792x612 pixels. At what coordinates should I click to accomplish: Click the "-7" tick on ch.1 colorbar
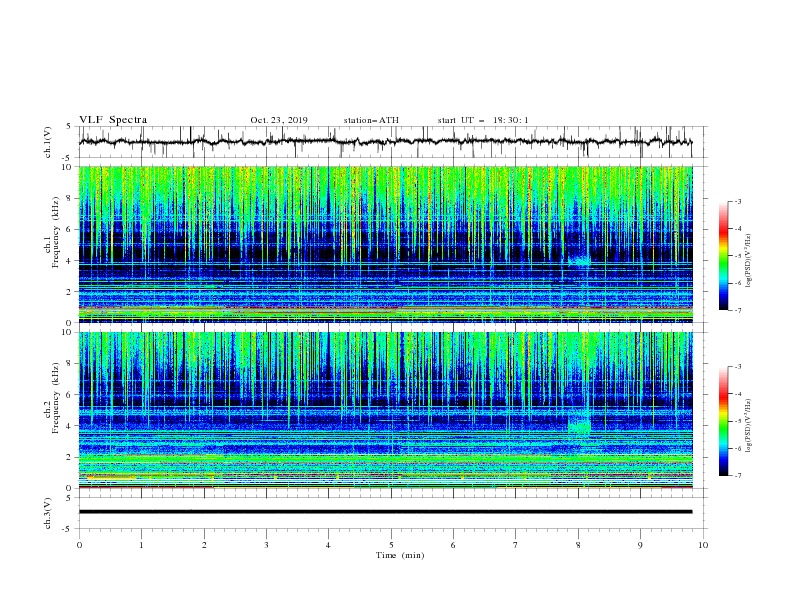tap(738, 310)
